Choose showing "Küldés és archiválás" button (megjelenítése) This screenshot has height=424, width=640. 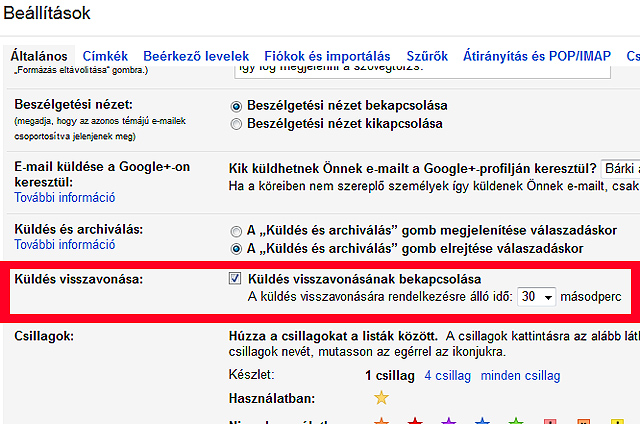pyautogui.click(x=236, y=231)
